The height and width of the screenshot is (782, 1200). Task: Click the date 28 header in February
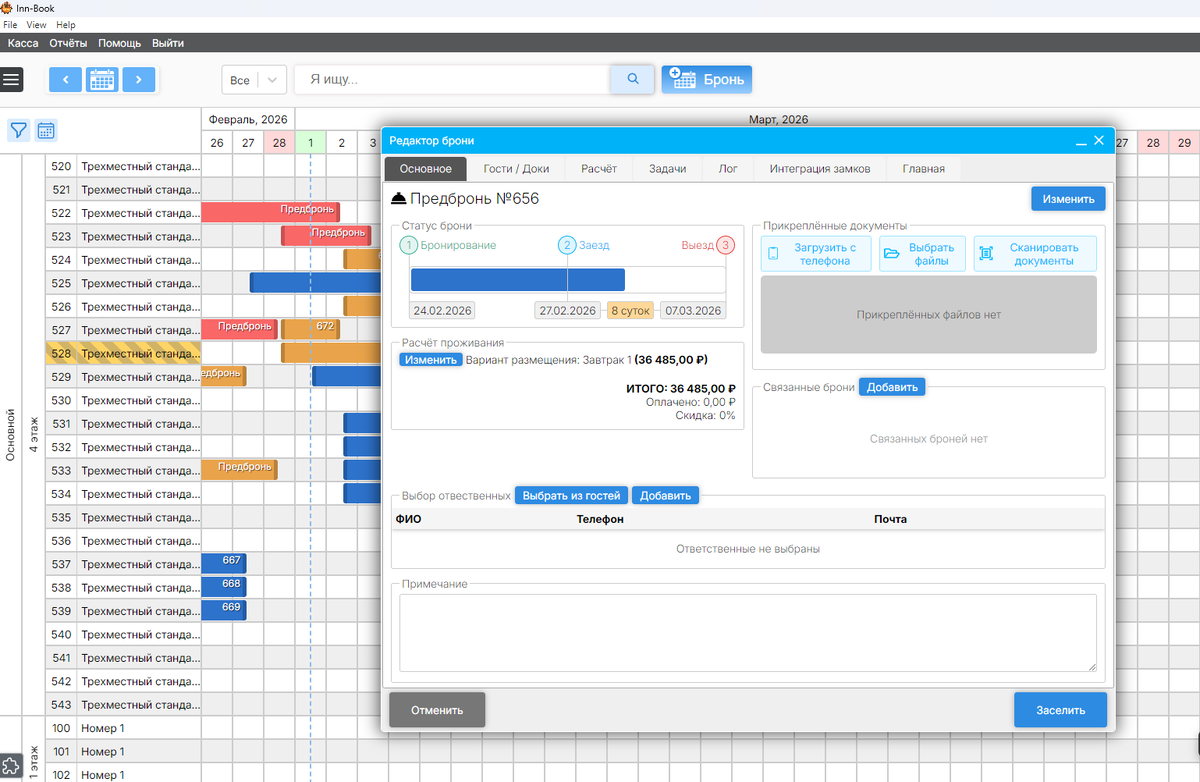coord(279,143)
